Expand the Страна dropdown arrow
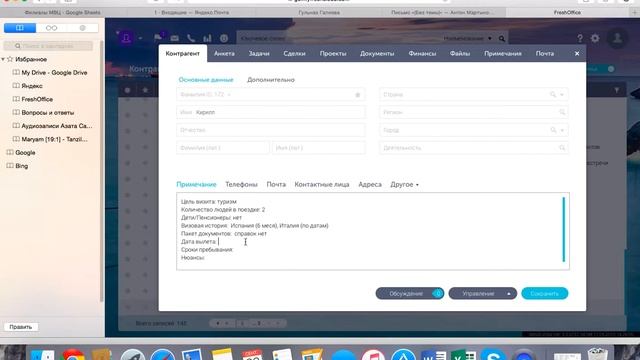This screenshot has height=360, width=640. click(x=562, y=95)
